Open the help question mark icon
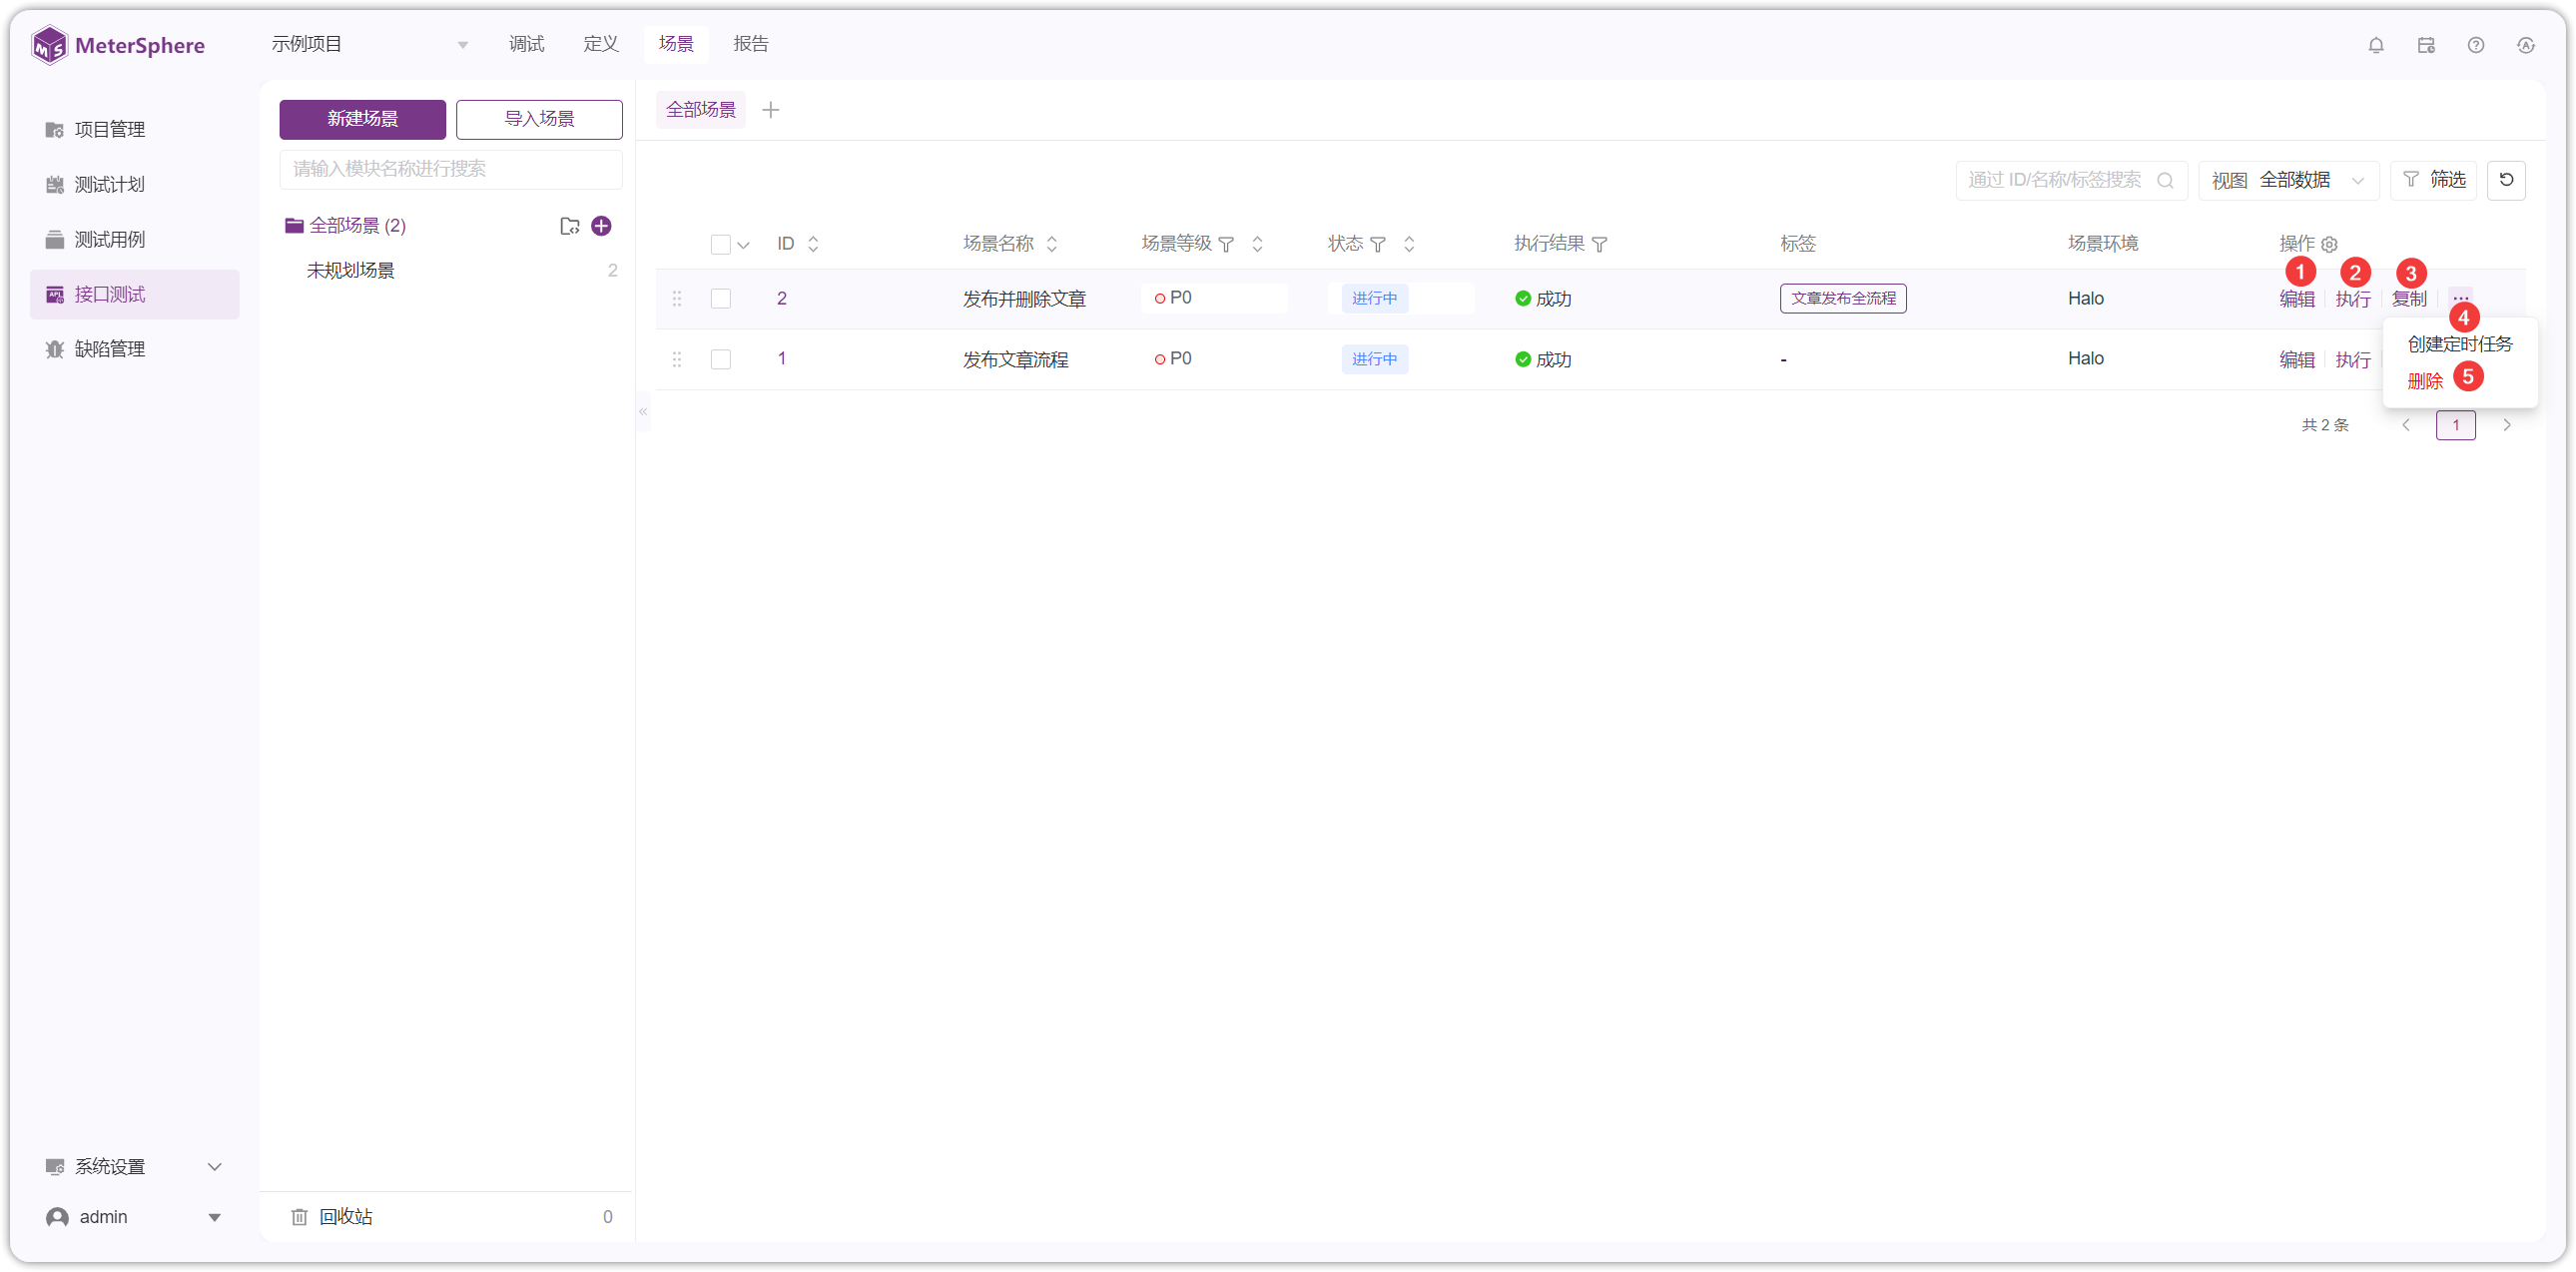The image size is (2576, 1272). pyautogui.click(x=2476, y=45)
